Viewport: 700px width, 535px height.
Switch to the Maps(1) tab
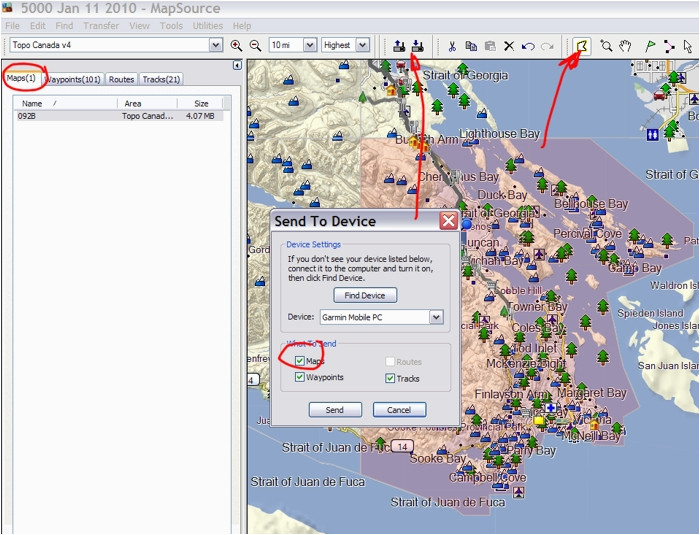pos(21,78)
